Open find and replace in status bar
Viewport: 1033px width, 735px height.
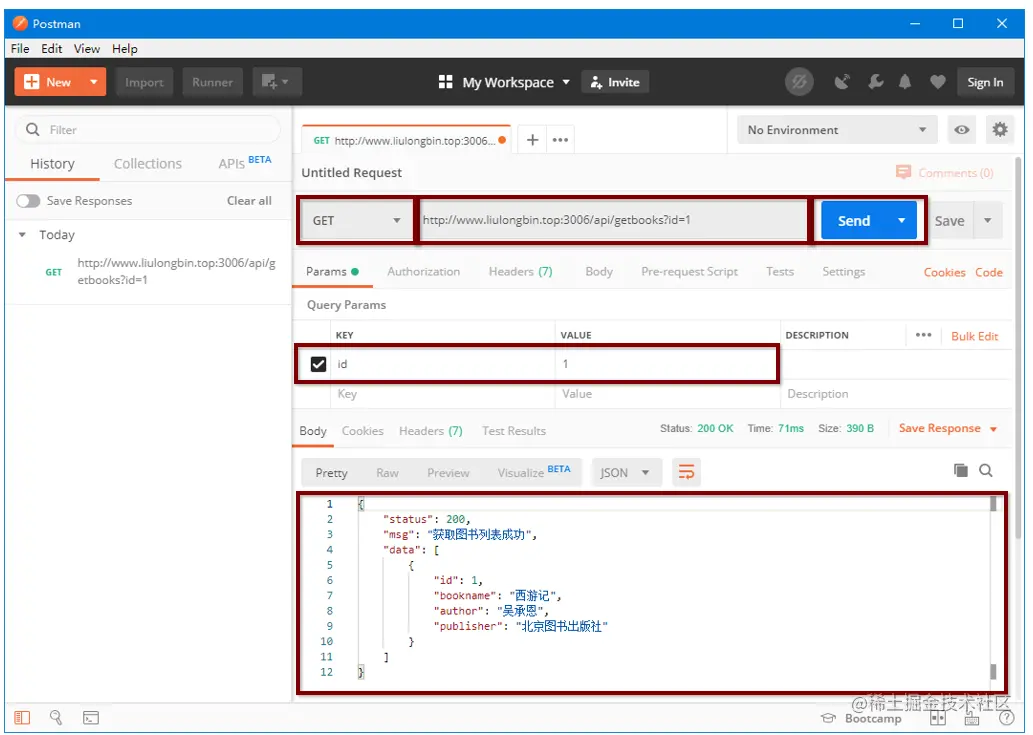(56, 717)
